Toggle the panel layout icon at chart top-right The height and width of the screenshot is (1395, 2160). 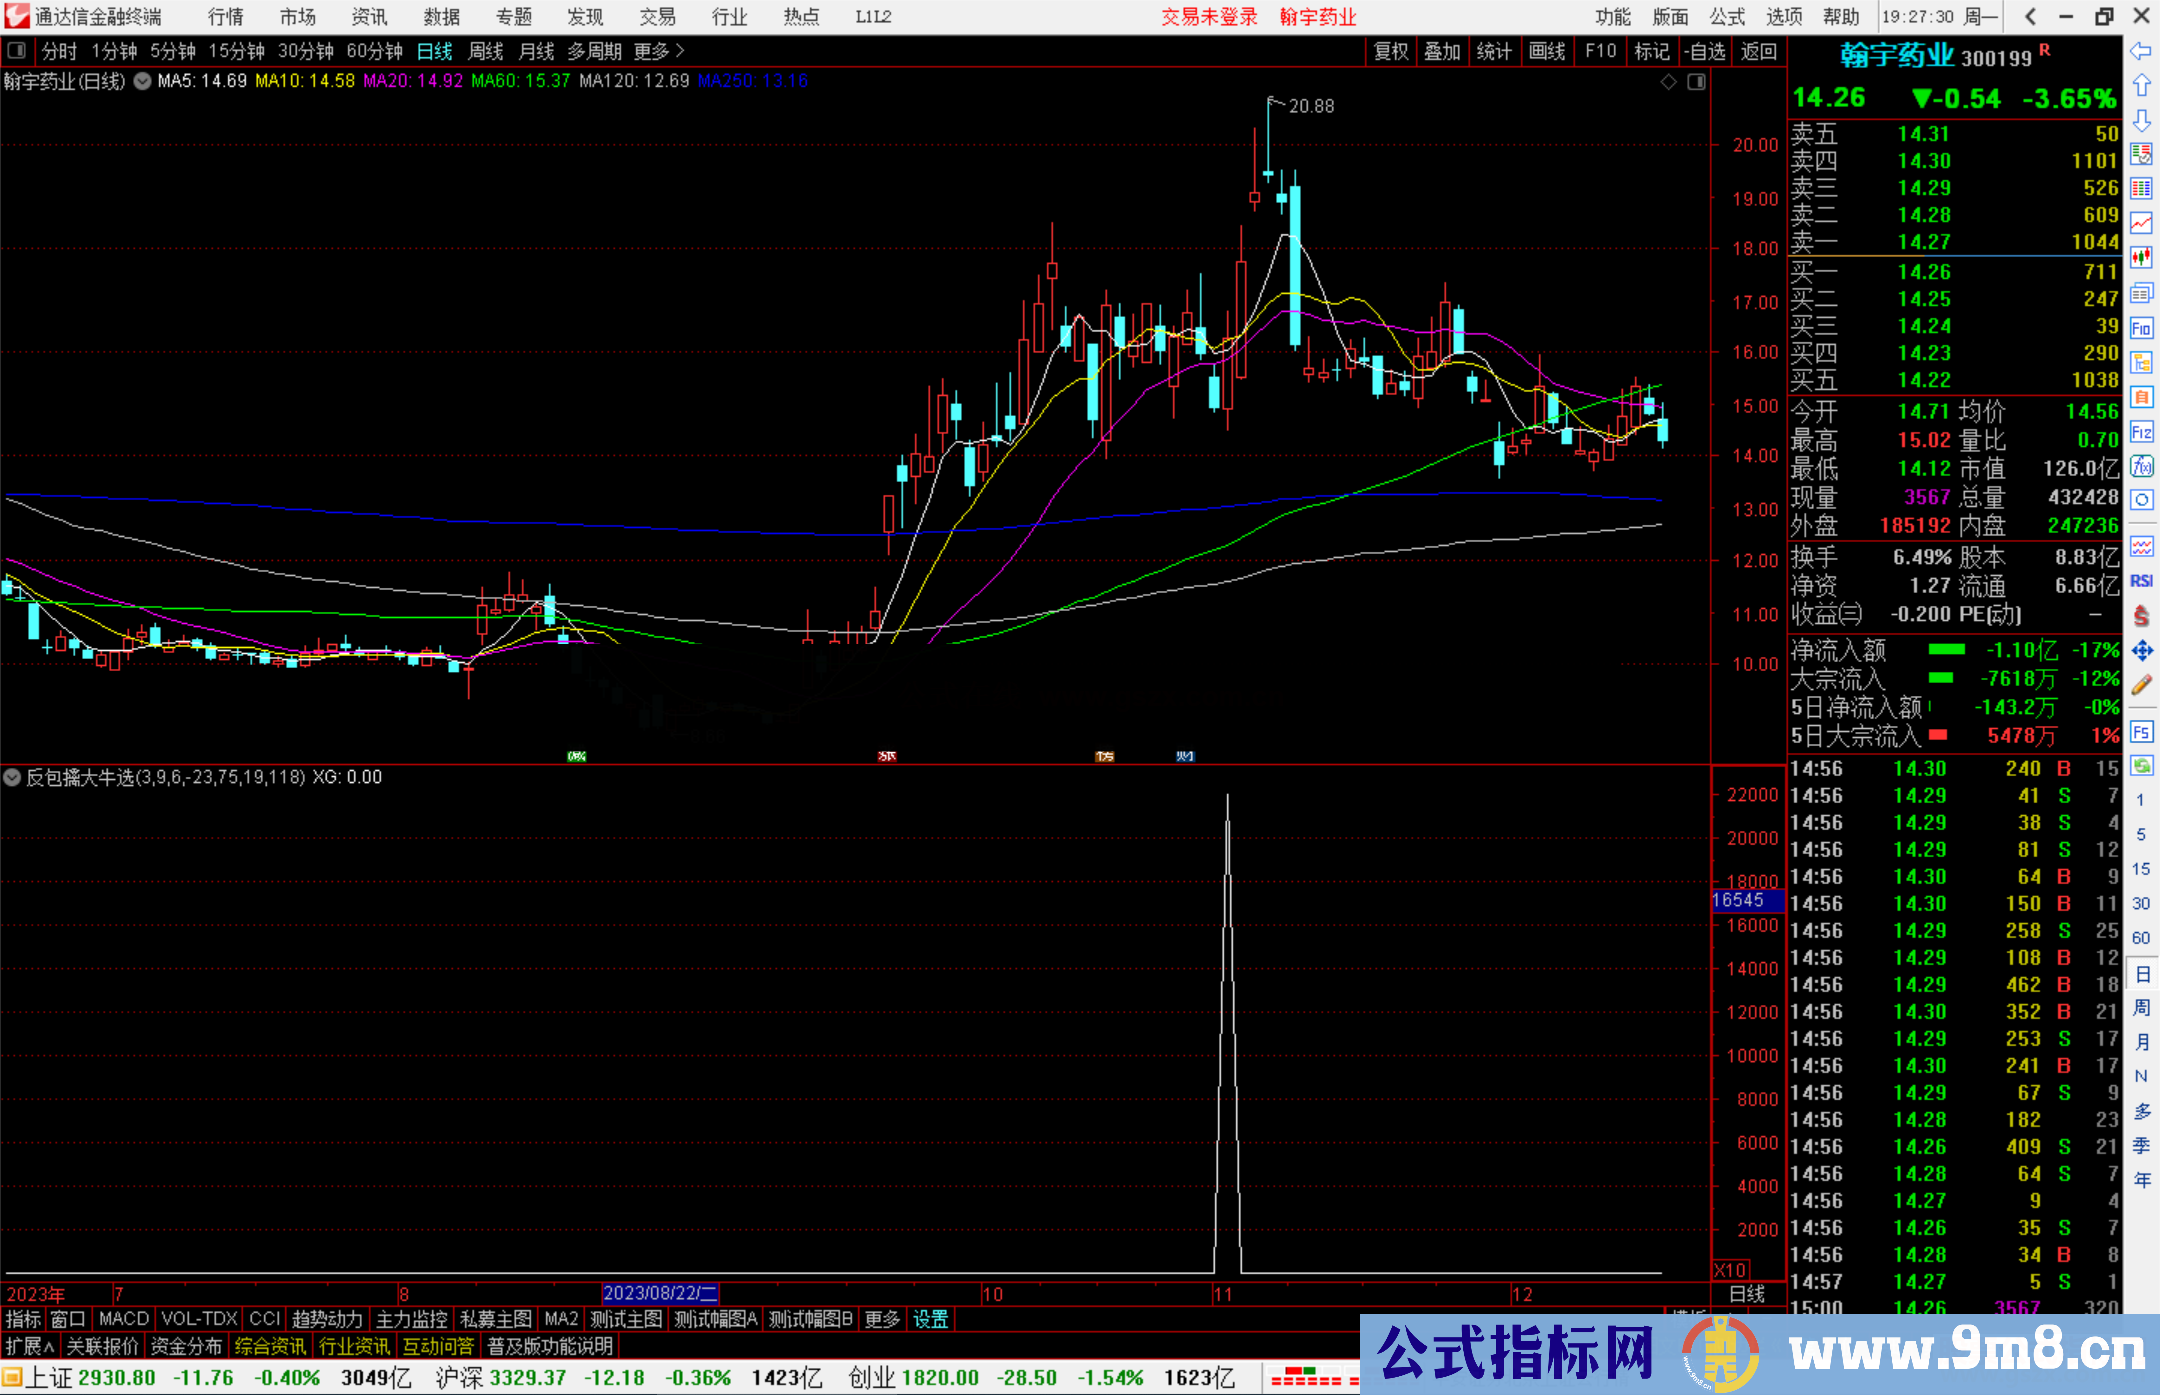click(1696, 82)
